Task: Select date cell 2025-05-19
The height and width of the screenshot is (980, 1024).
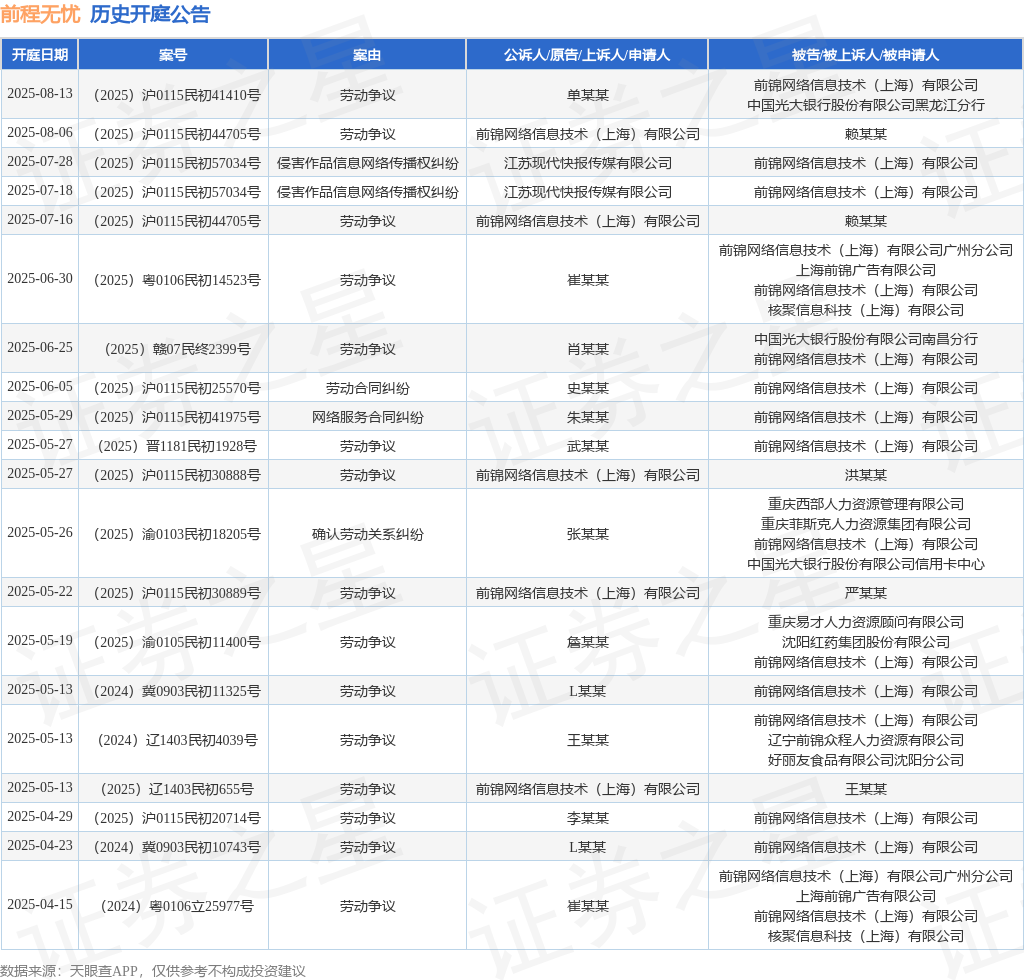Action: 40,640
